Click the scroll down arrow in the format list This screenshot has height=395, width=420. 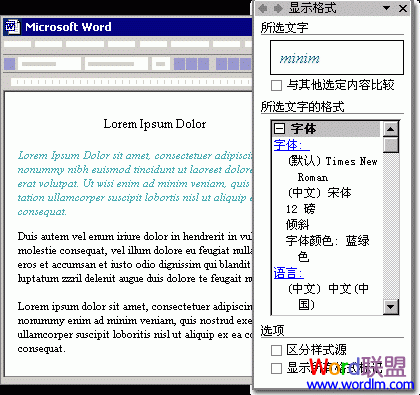391,307
